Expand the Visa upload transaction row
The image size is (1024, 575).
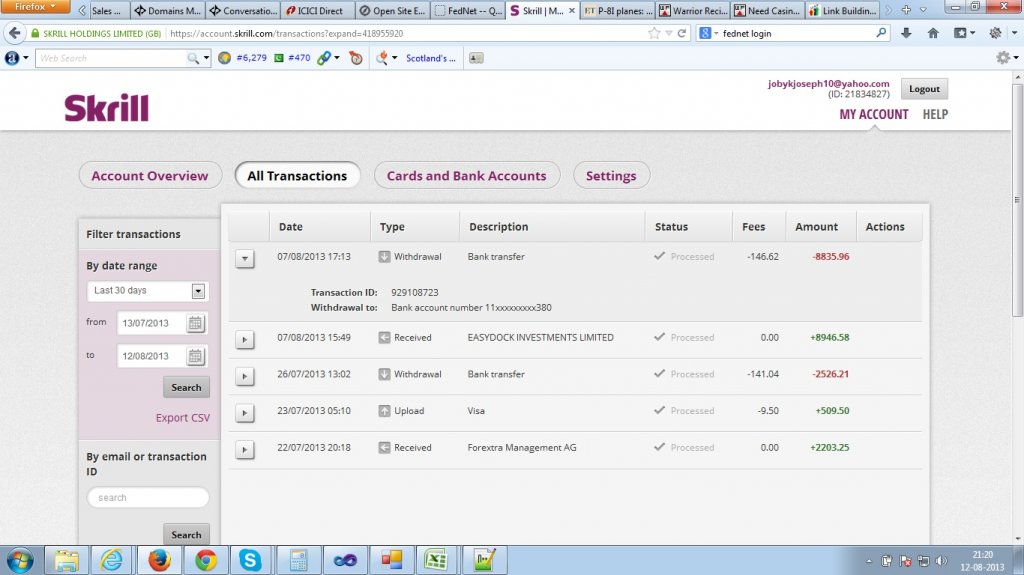(245, 413)
